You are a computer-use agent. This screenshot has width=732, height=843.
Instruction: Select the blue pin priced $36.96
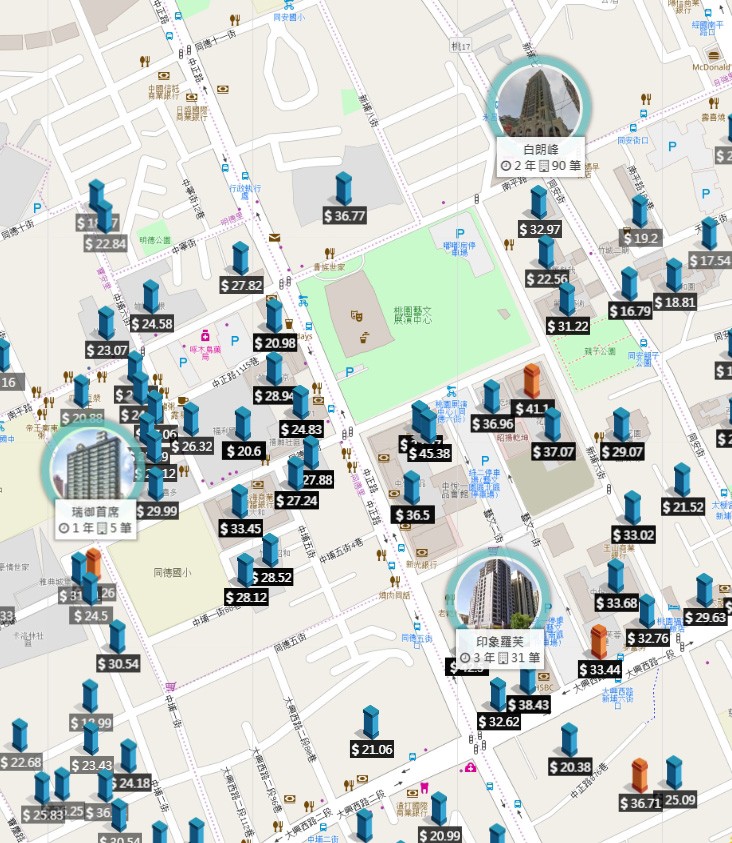(x=492, y=396)
